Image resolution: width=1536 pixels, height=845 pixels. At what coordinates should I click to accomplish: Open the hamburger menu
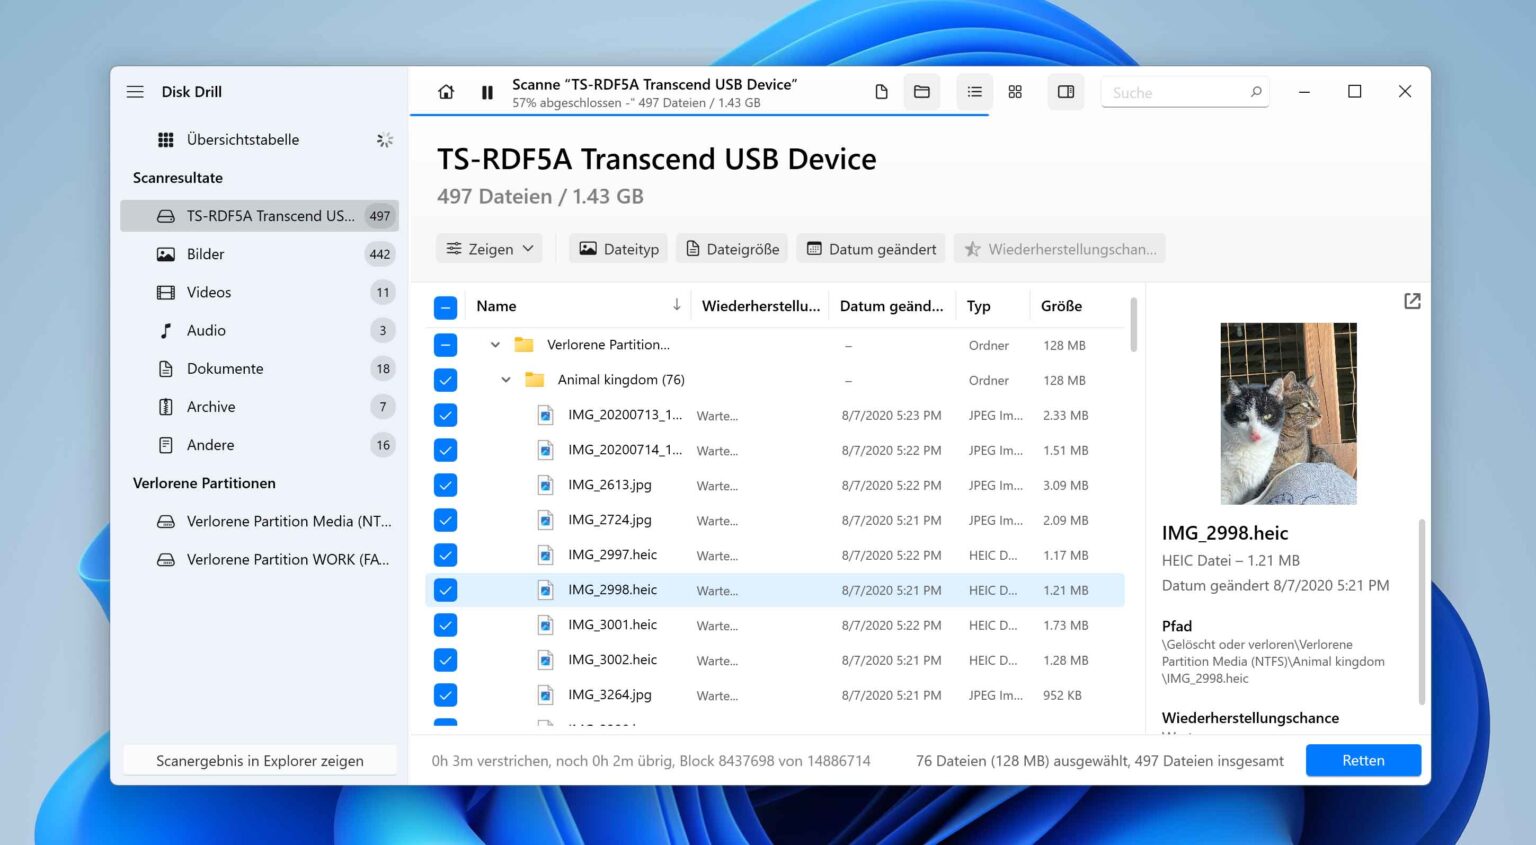(x=135, y=92)
